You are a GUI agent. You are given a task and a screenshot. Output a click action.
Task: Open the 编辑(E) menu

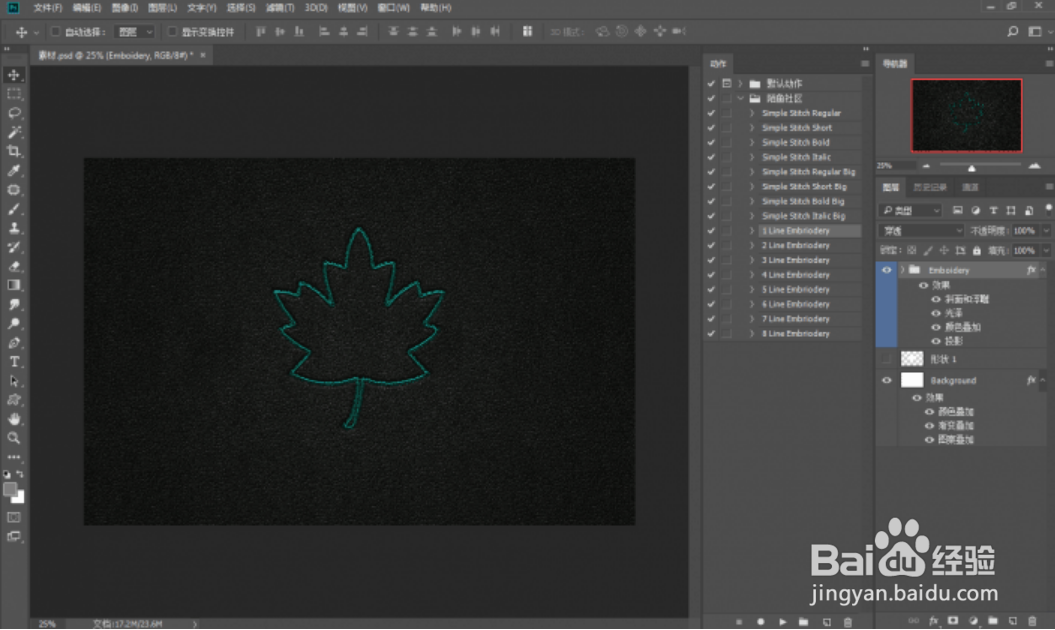click(86, 8)
